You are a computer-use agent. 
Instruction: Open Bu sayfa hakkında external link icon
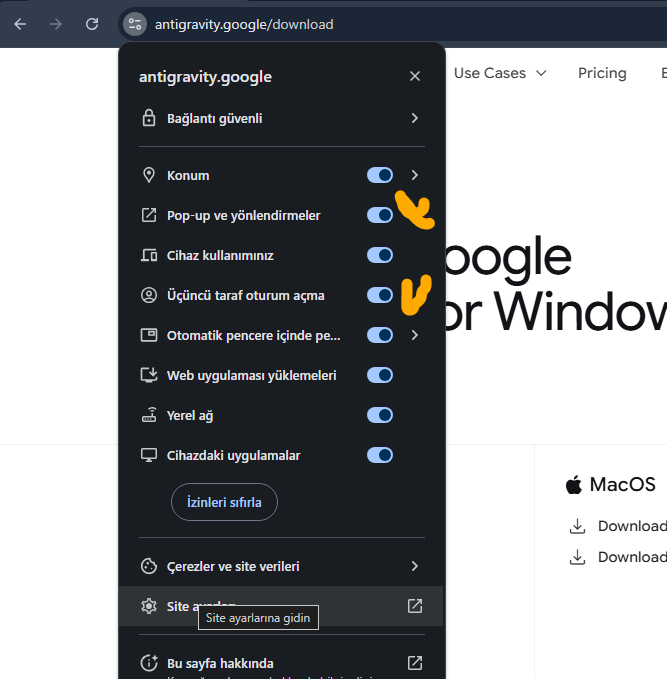[414, 663]
